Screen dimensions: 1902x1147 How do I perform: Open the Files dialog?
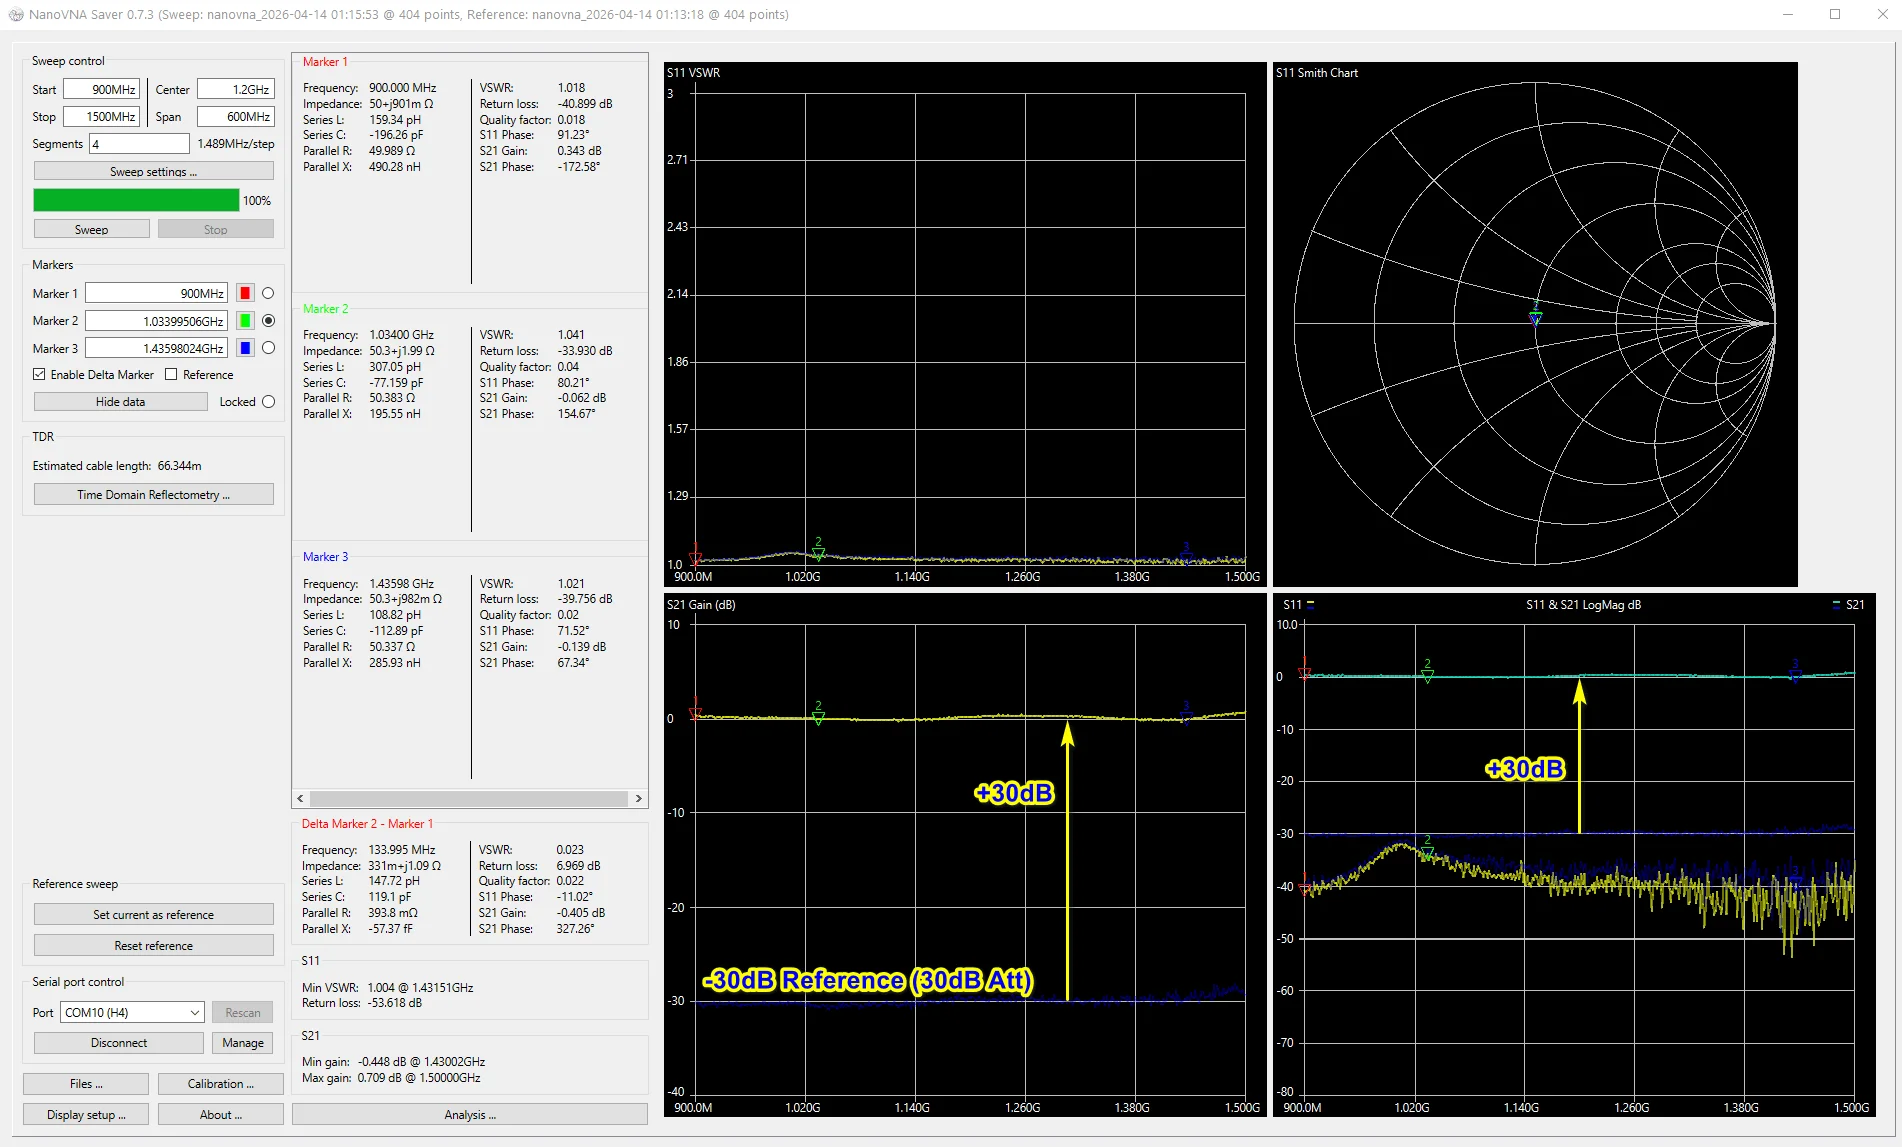pyautogui.click(x=86, y=1084)
